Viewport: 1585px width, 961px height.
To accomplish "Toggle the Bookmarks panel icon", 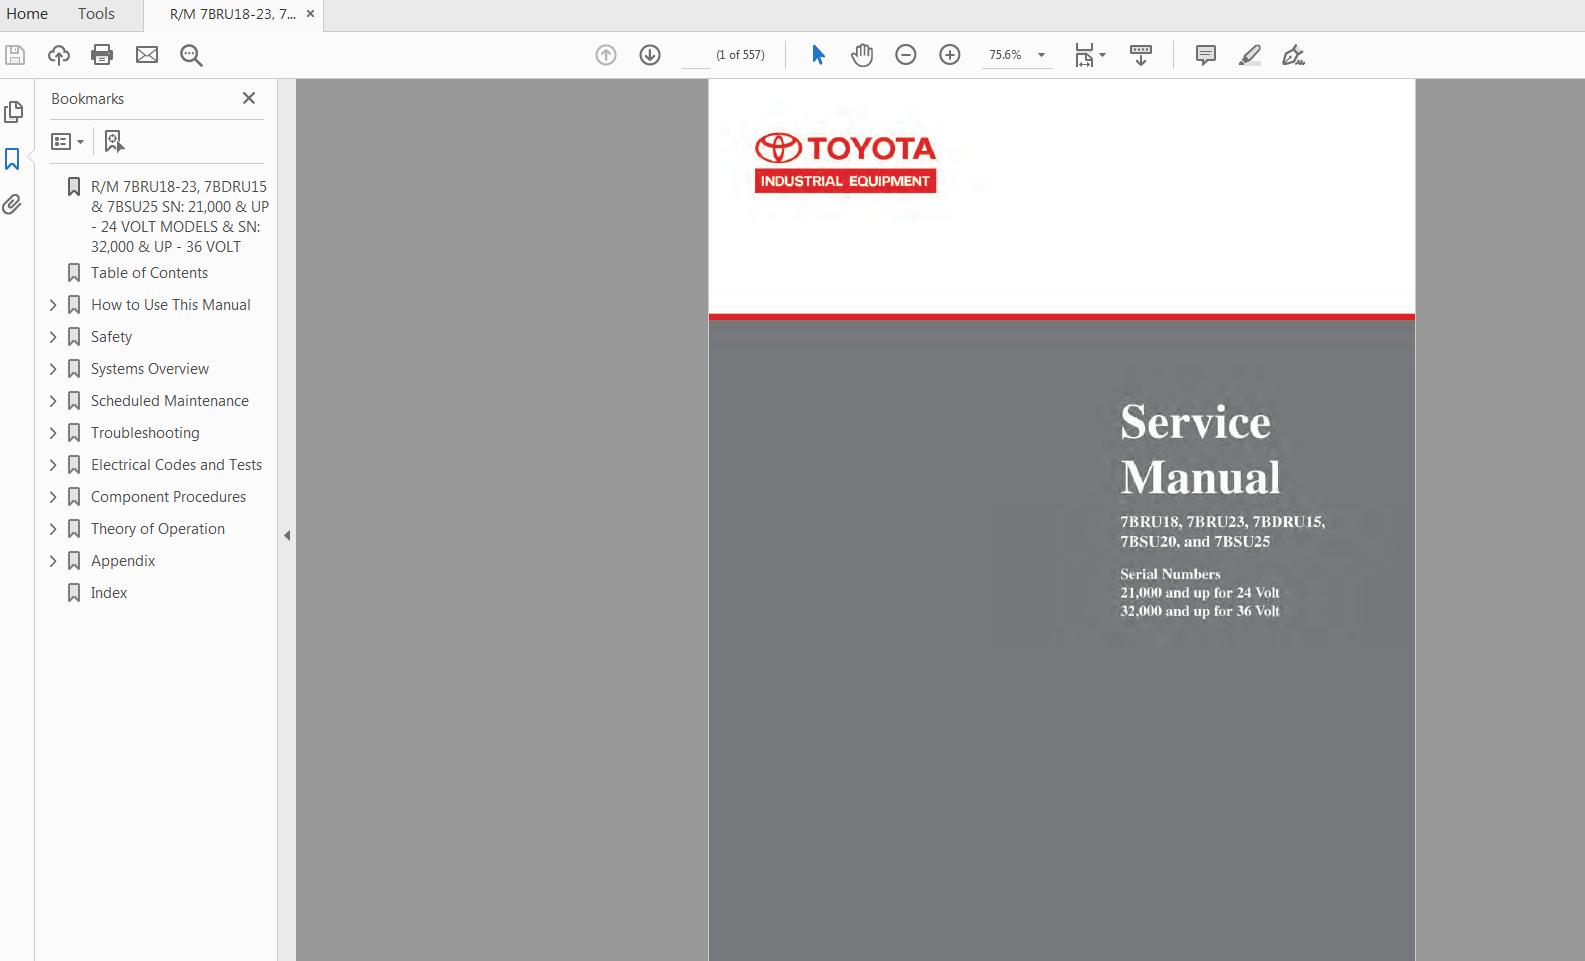I will [13, 159].
